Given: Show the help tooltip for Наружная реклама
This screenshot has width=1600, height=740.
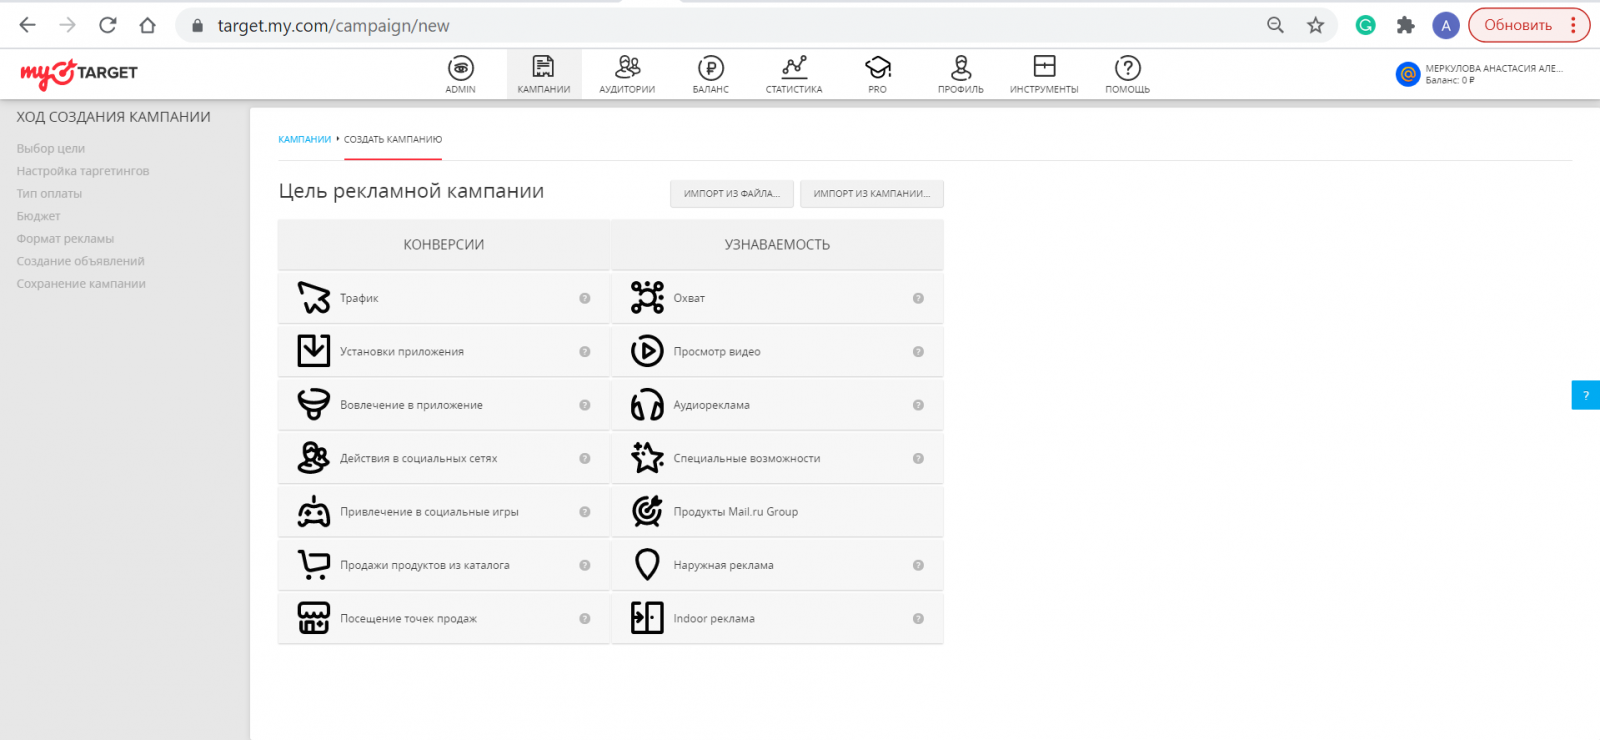Looking at the screenshot, I should click(918, 566).
